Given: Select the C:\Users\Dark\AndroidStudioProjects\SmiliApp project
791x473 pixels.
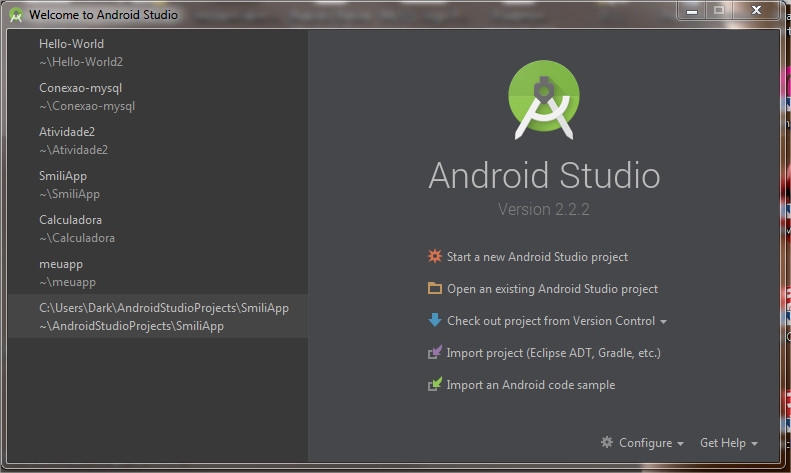Looking at the screenshot, I should pyautogui.click(x=158, y=316).
